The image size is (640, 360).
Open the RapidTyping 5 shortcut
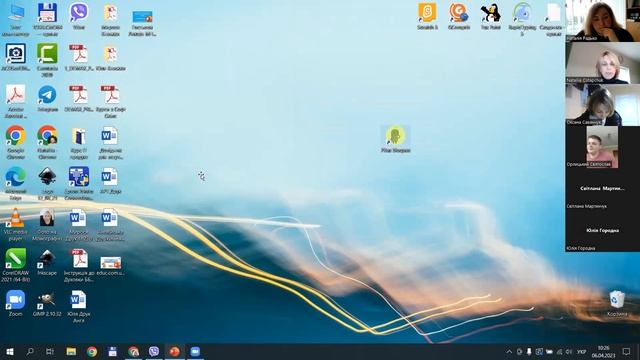(522, 19)
